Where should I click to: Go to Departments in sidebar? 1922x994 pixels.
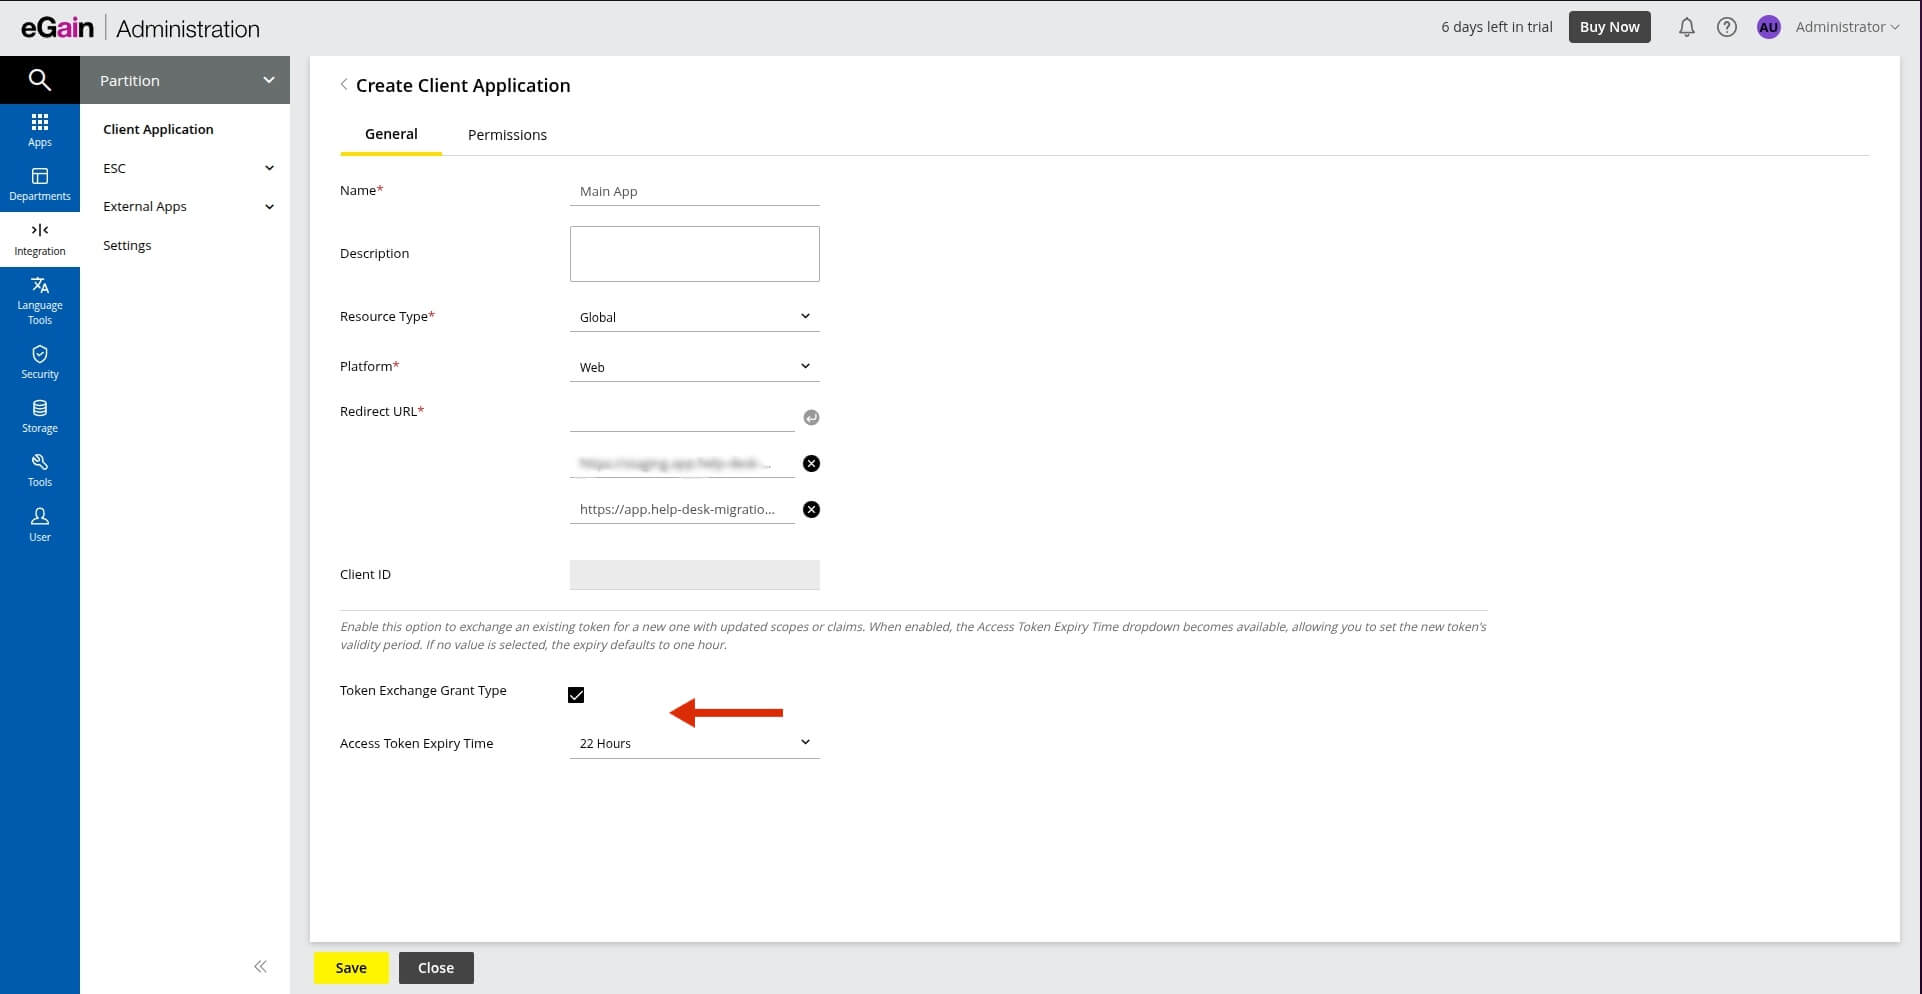[x=39, y=184]
